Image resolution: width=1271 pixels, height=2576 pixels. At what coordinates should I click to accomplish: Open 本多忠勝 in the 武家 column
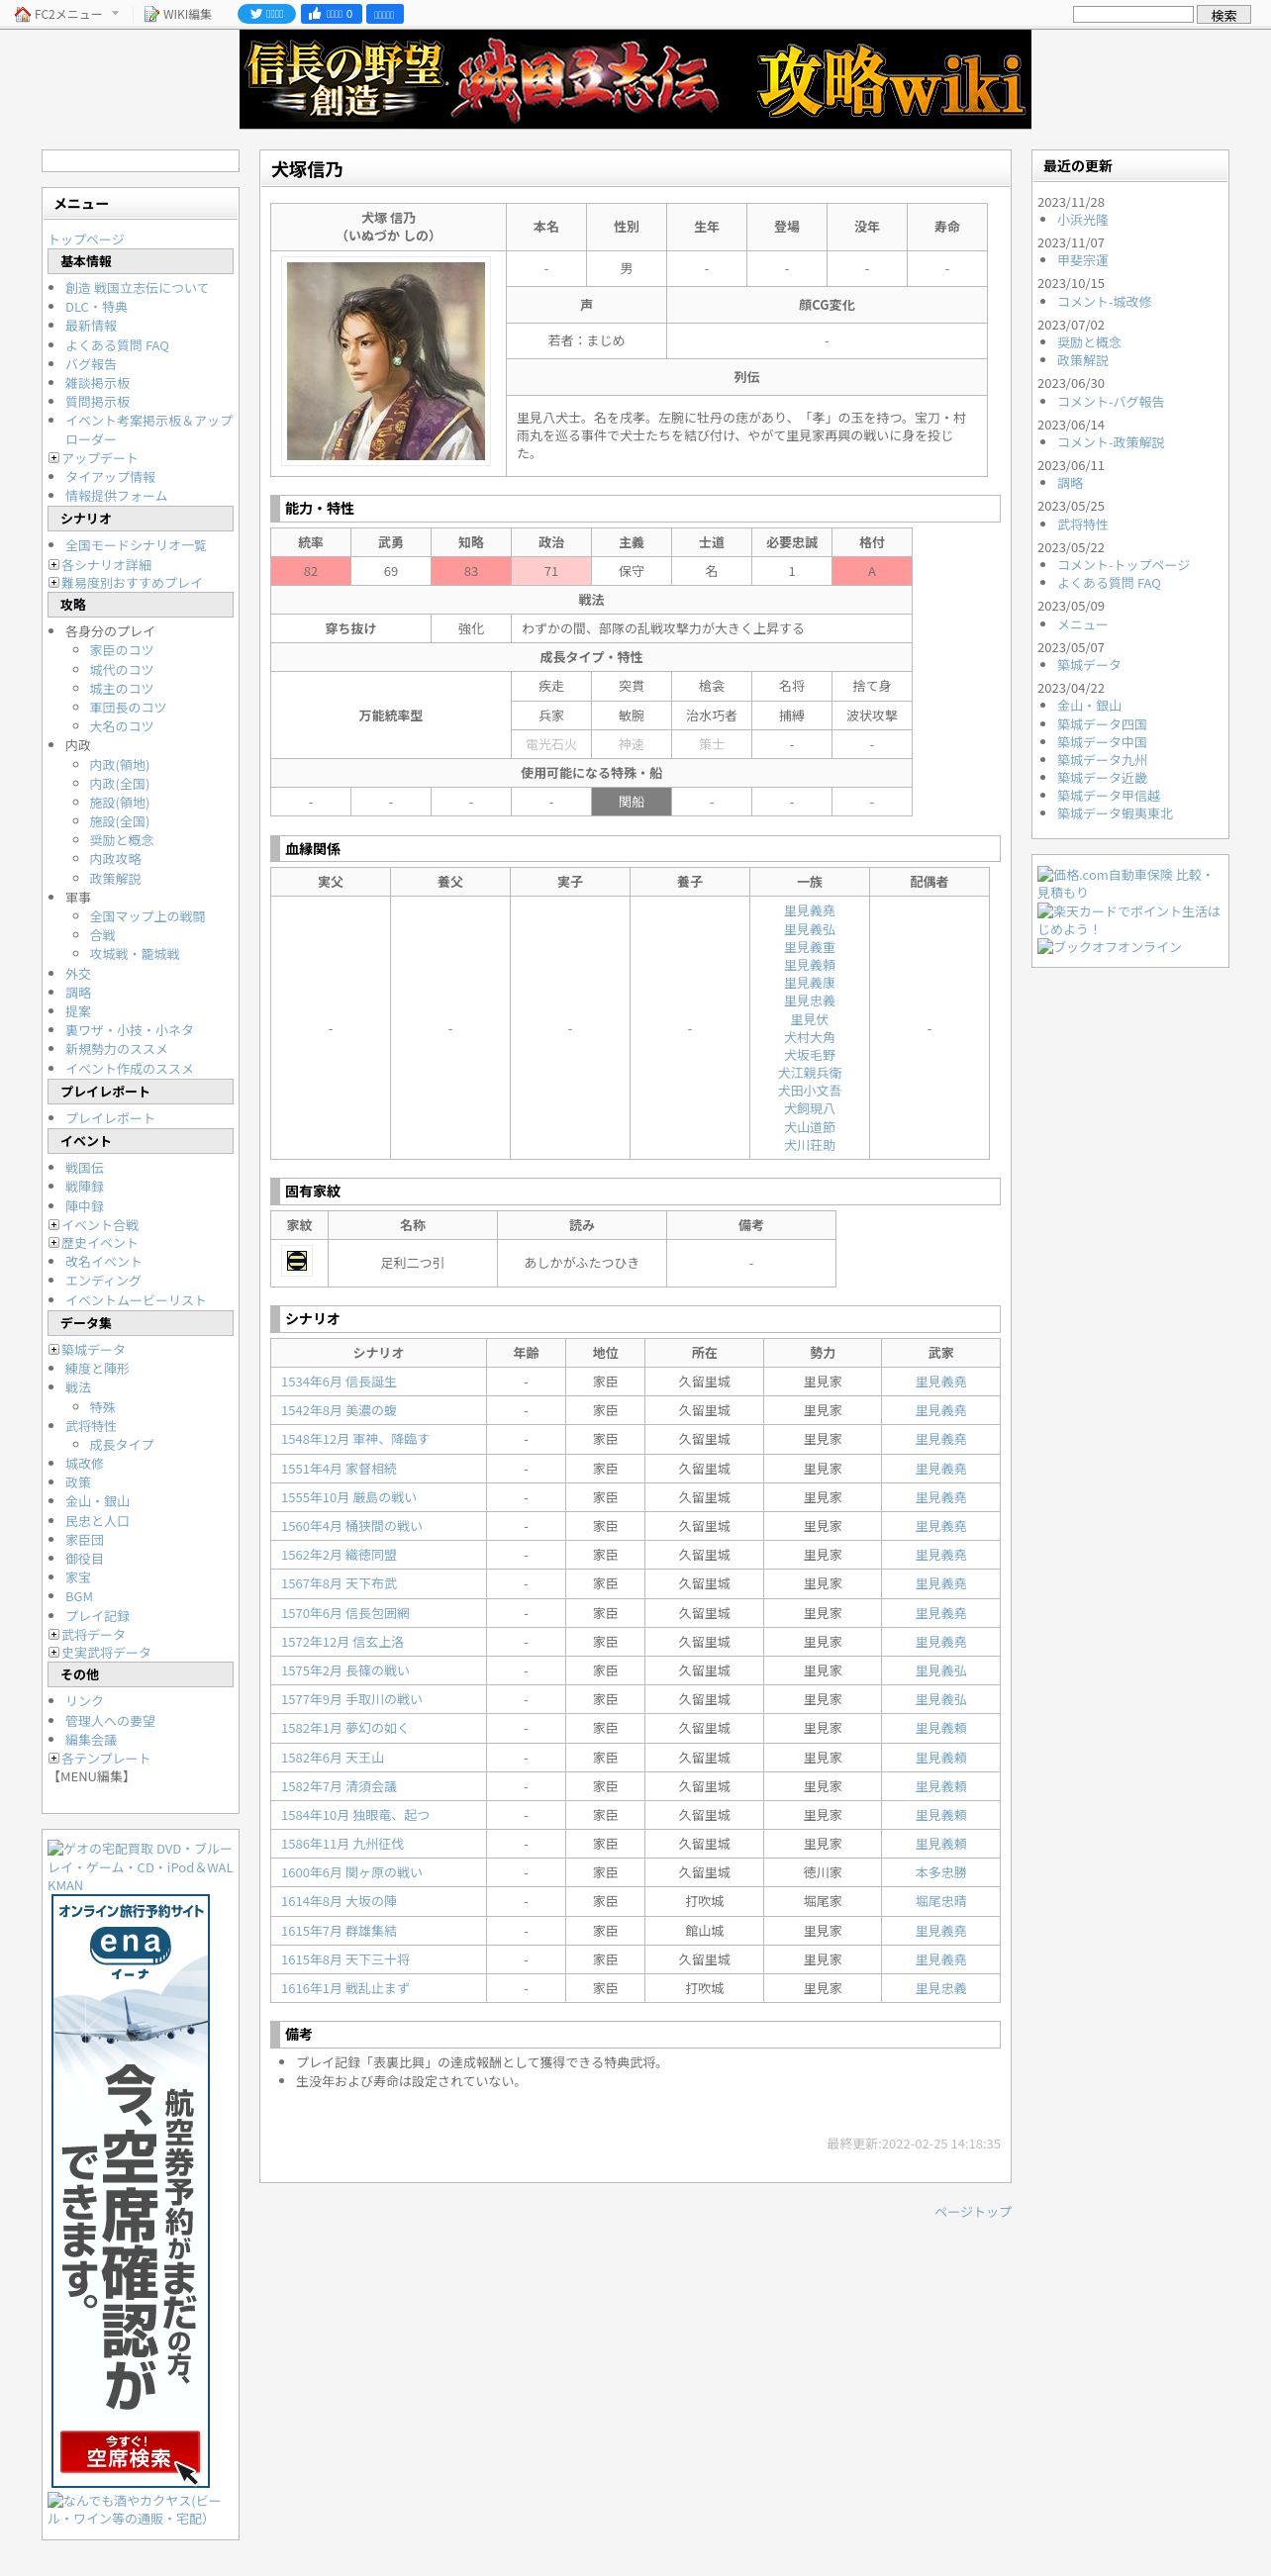[941, 1872]
